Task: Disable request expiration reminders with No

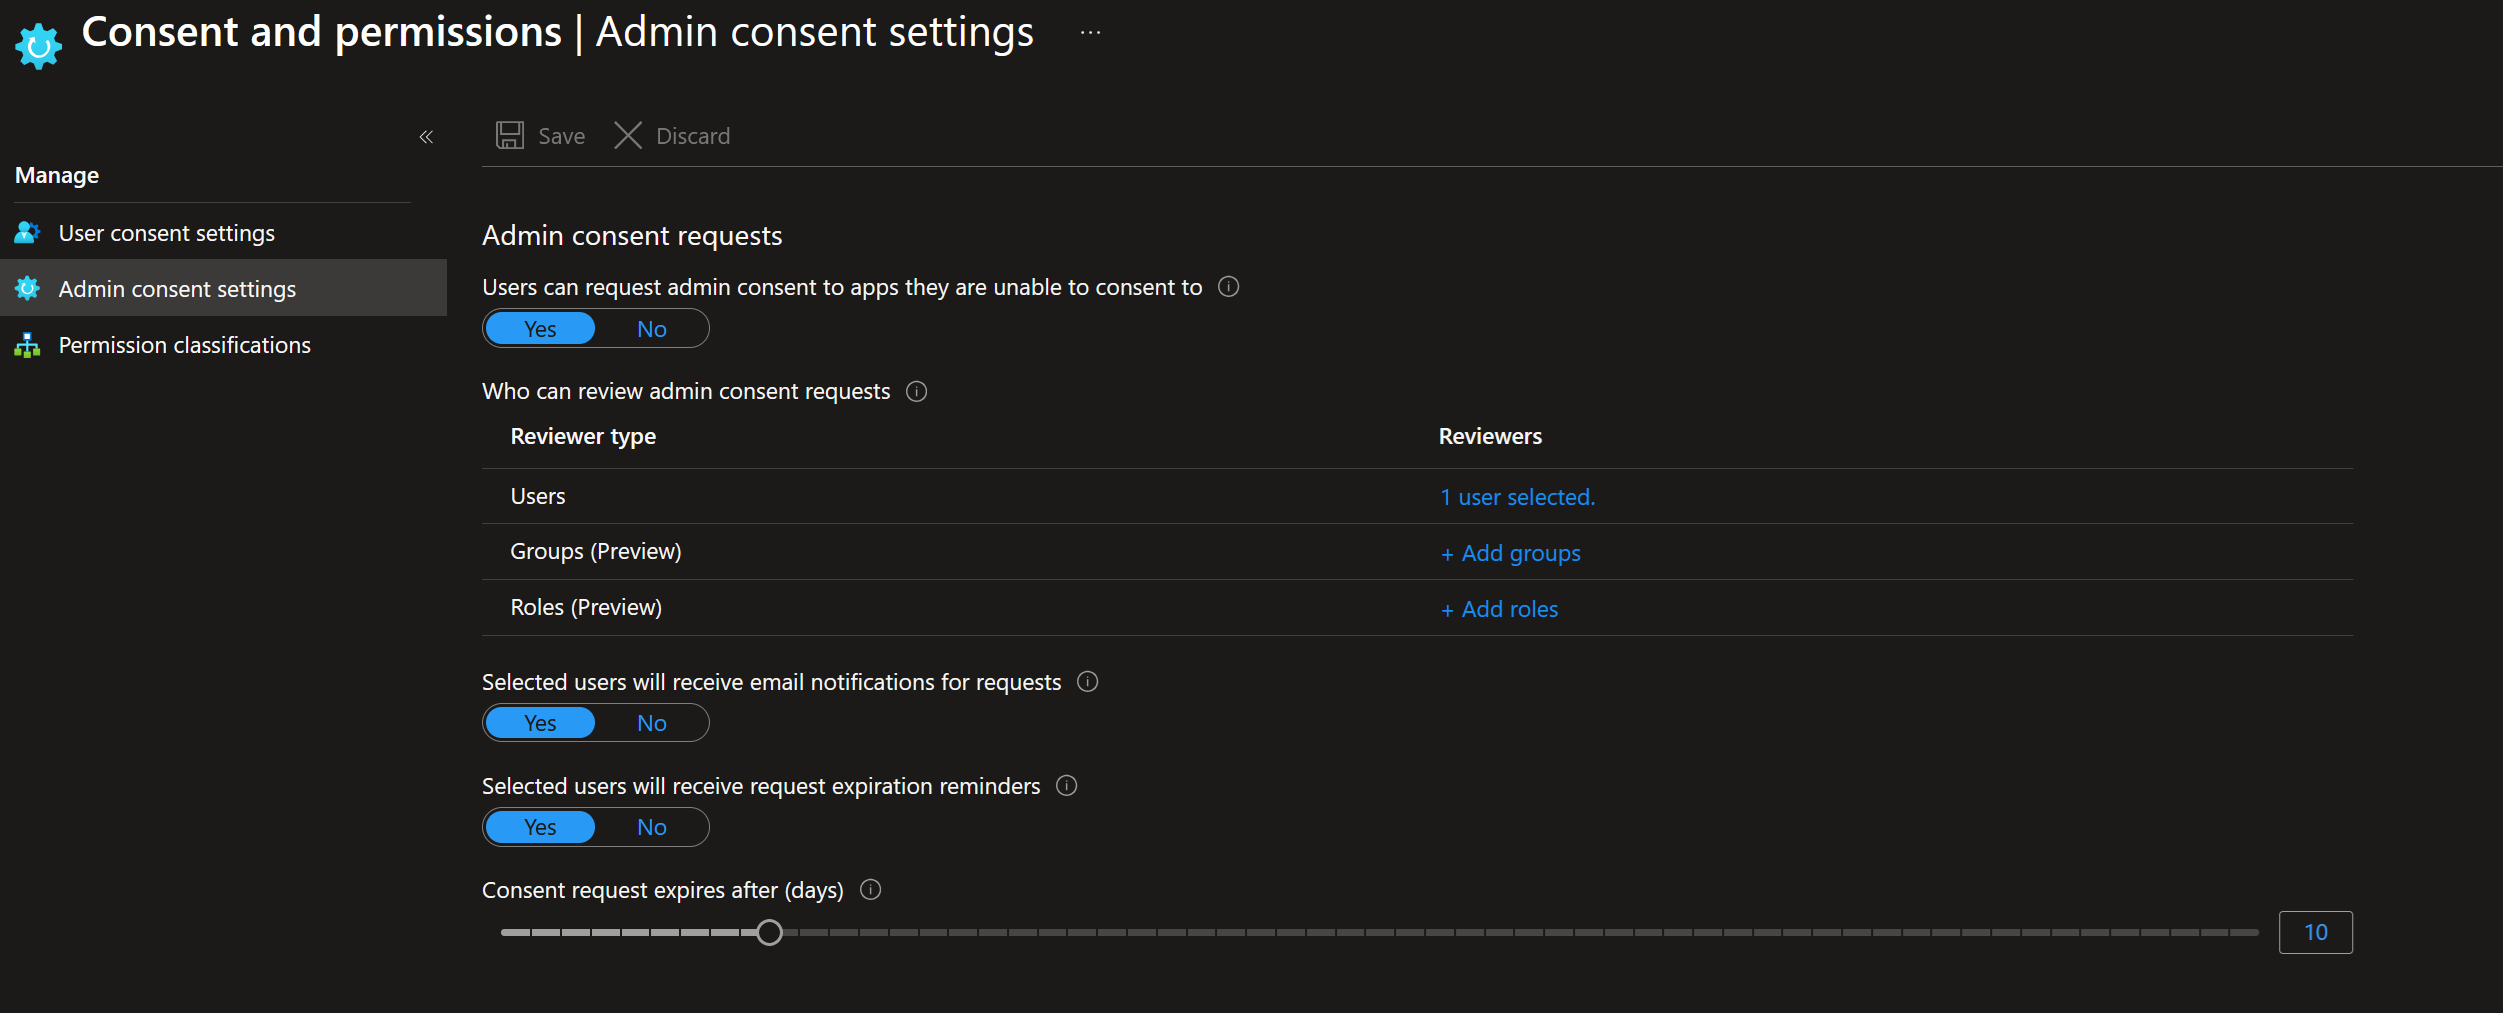Action: click(x=652, y=827)
